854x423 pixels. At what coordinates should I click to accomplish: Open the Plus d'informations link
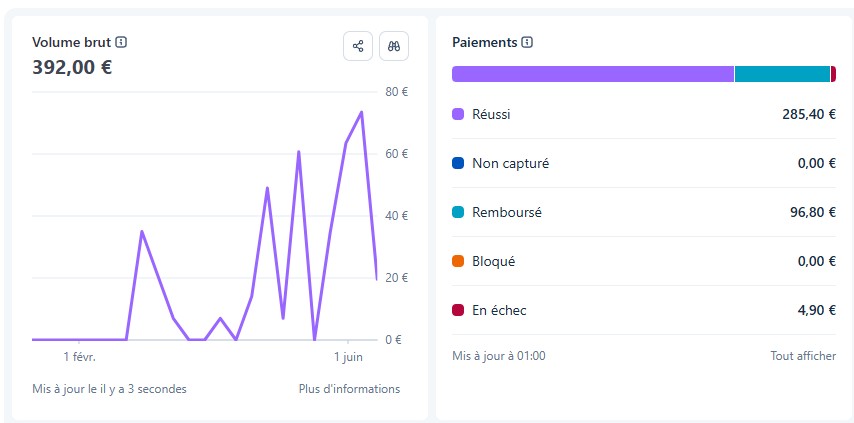(x=349, y=389)
